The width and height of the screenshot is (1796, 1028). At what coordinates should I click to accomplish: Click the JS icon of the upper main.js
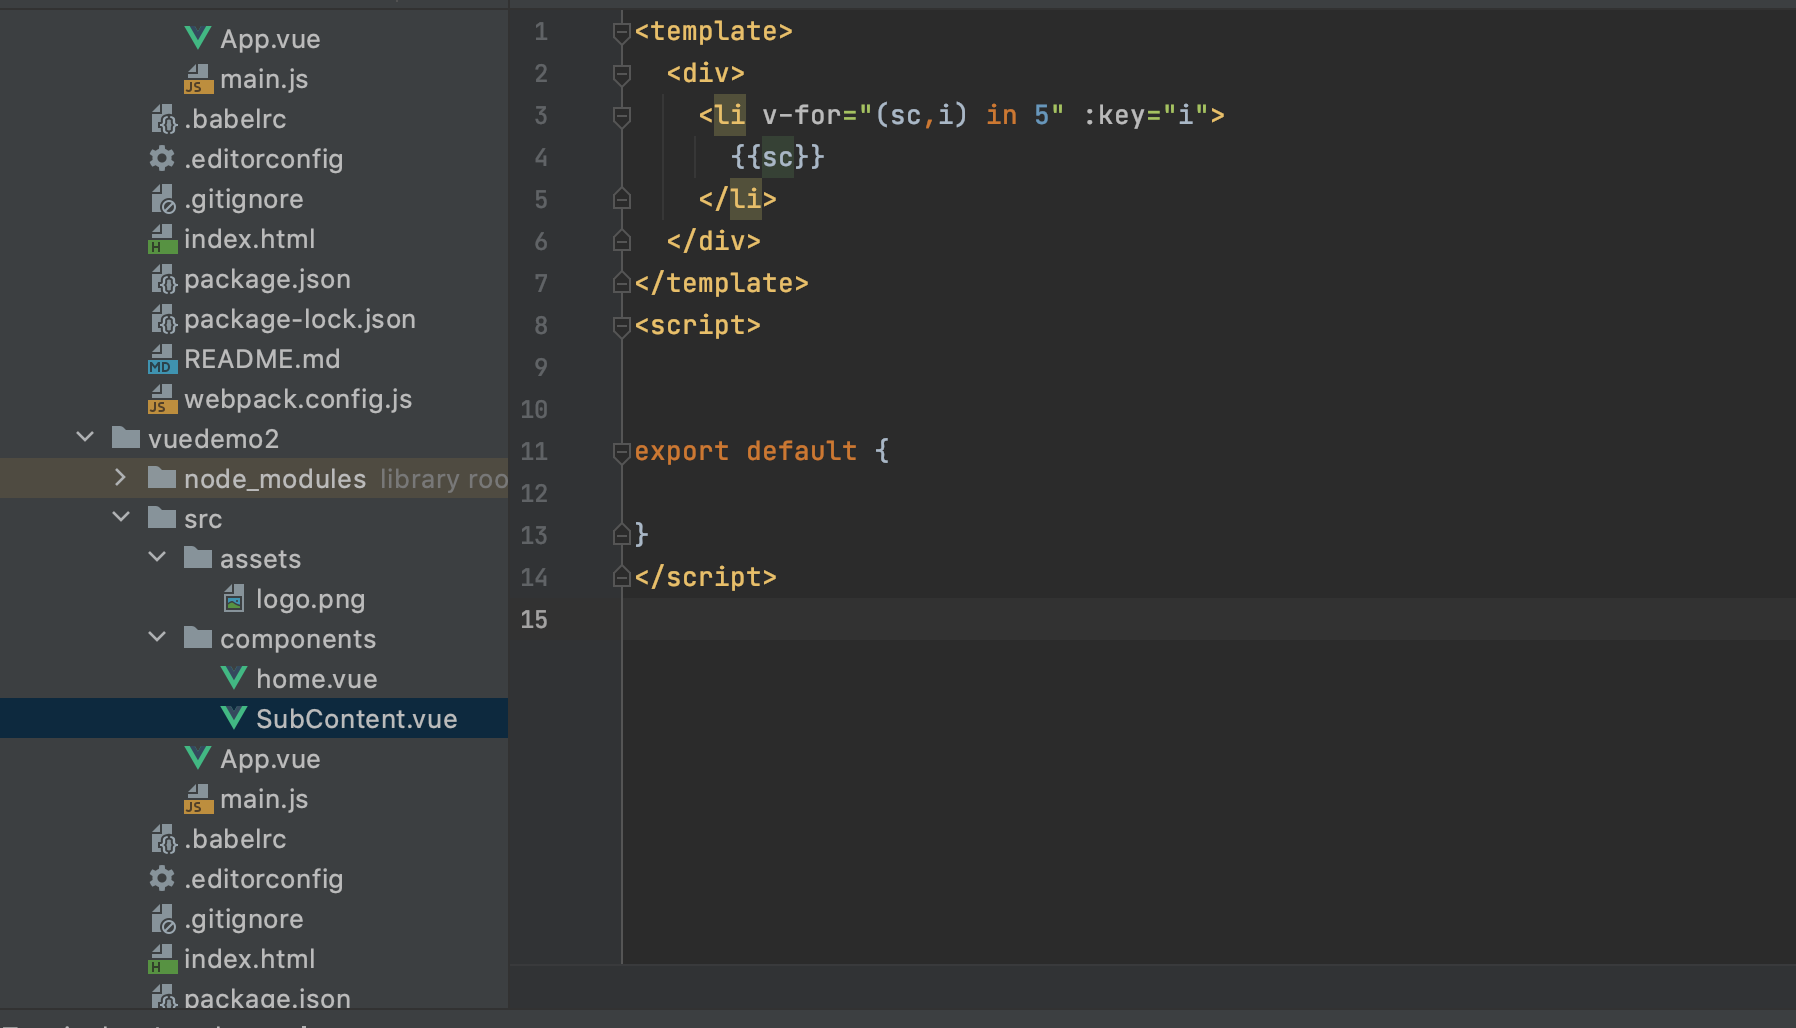click(x=198, y=79)
